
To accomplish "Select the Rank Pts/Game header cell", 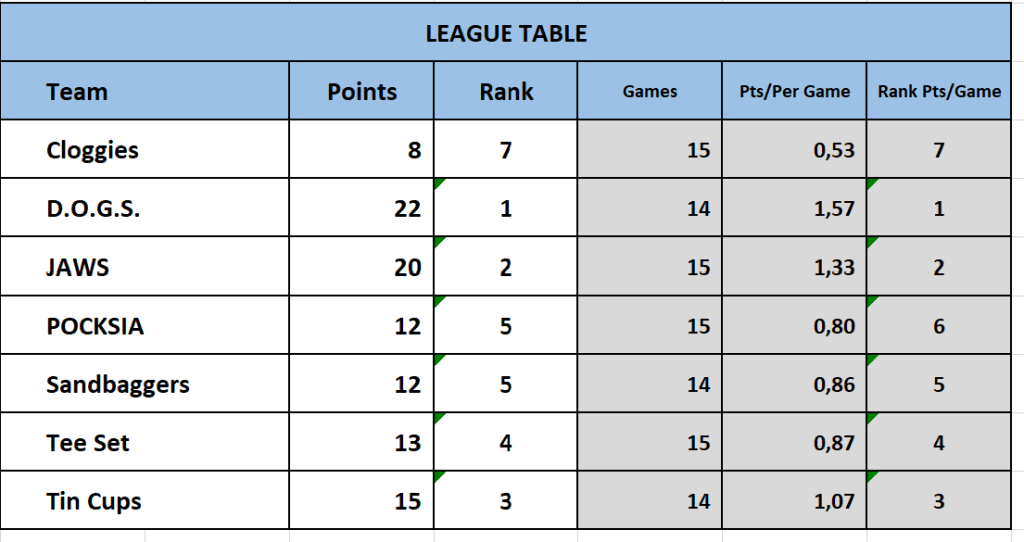I will point(939,92).
